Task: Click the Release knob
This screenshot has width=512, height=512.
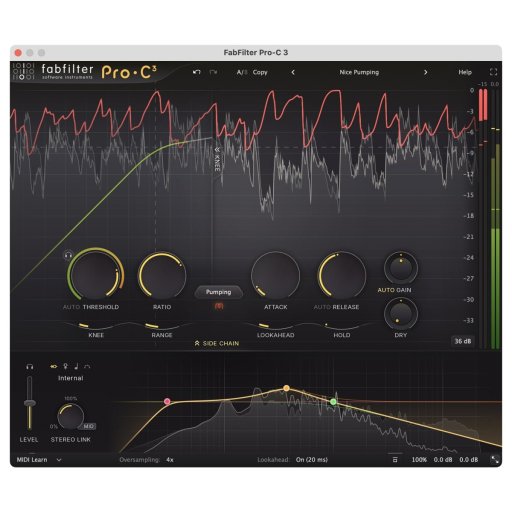Action: (x=341, y=275)
